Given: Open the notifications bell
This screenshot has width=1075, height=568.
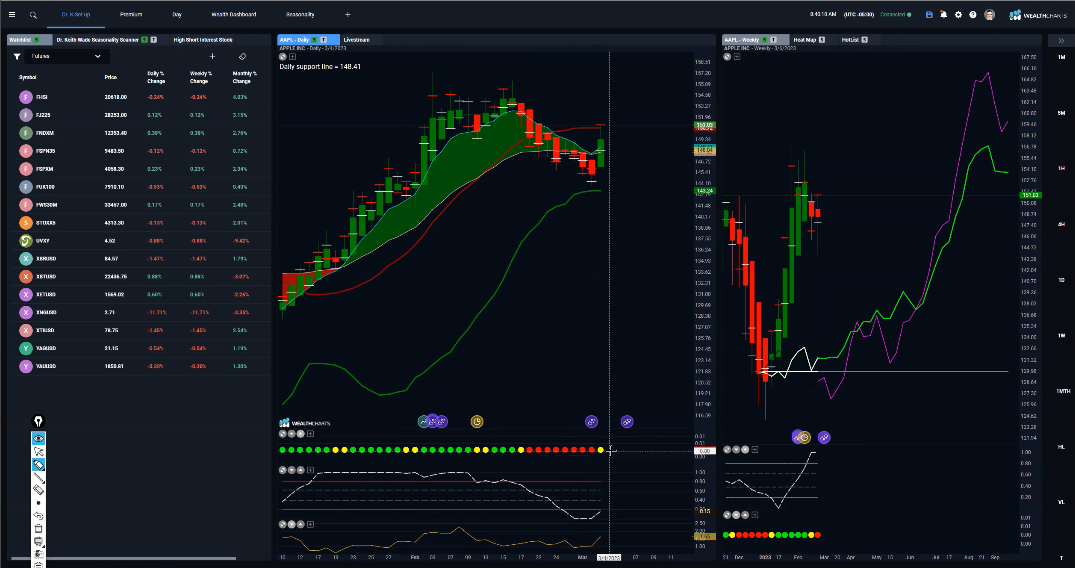Looking at the screenshot, I should (x=944, y=14).
